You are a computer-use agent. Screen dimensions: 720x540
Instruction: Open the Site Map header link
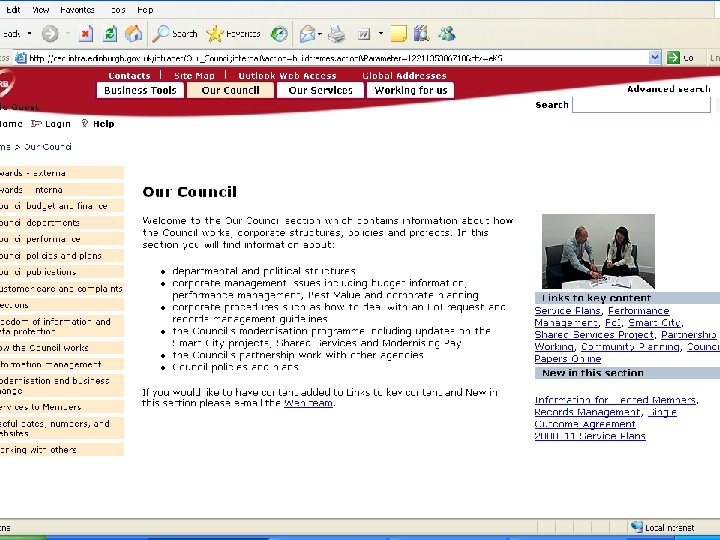tap(194, 76)
